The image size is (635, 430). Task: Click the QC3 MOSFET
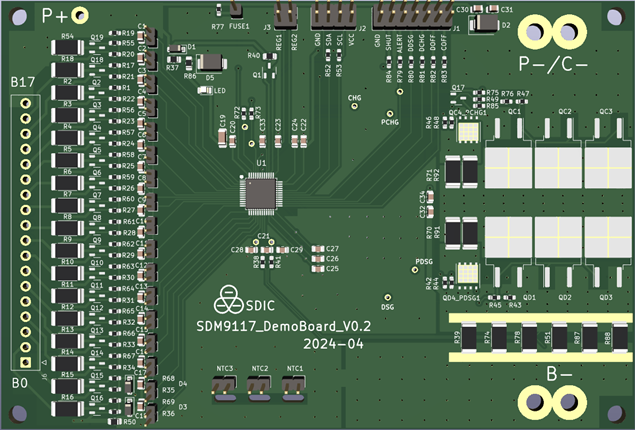[x=608, y=153]
